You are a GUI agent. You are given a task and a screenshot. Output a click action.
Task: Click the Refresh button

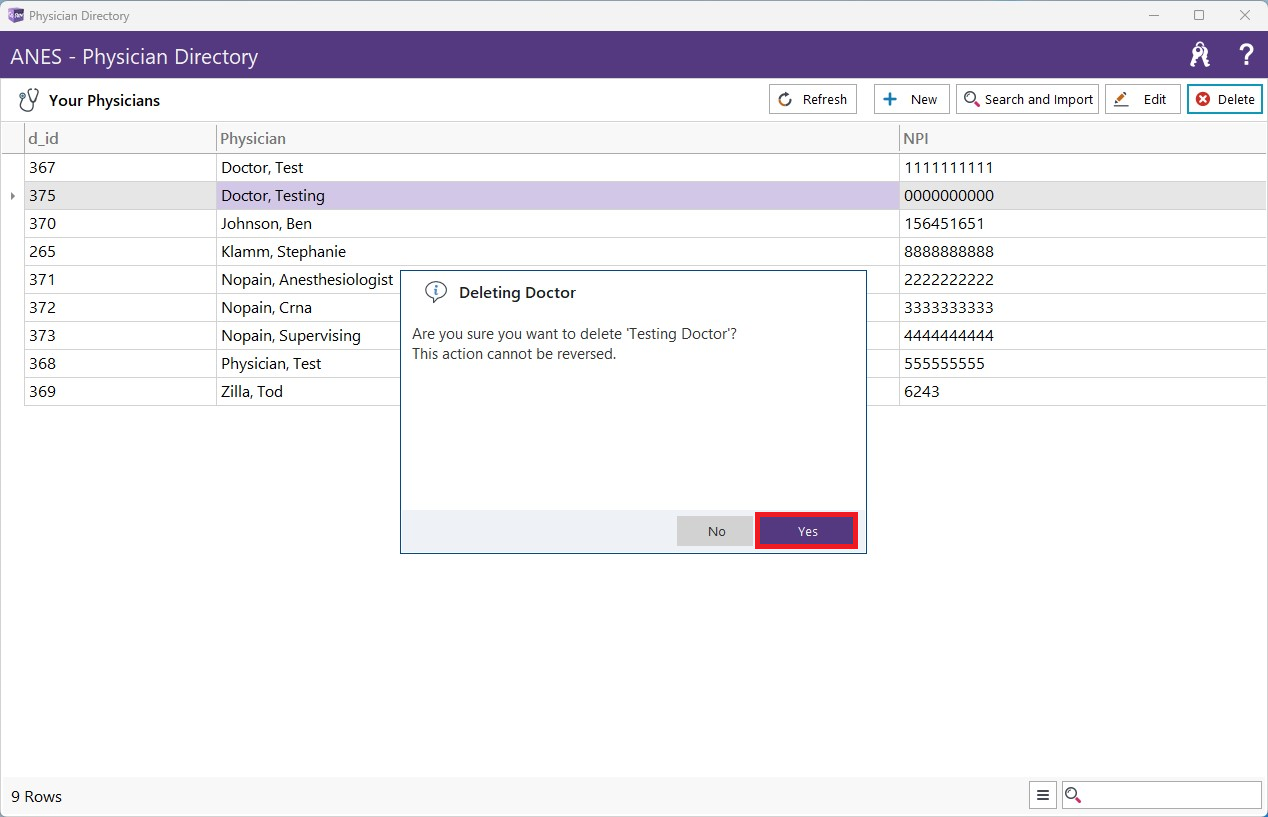(812, 99)
